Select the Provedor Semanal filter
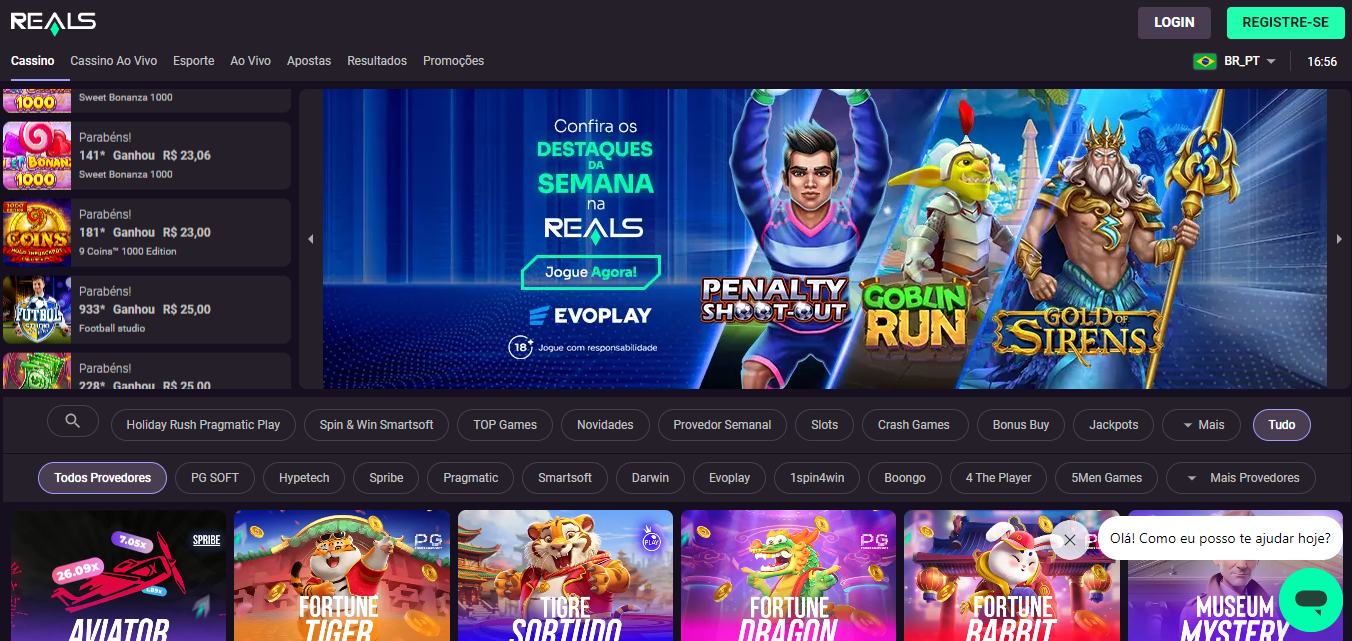Screen dimensions: 1352x641 pyautogui.click(x=722, y=425)
